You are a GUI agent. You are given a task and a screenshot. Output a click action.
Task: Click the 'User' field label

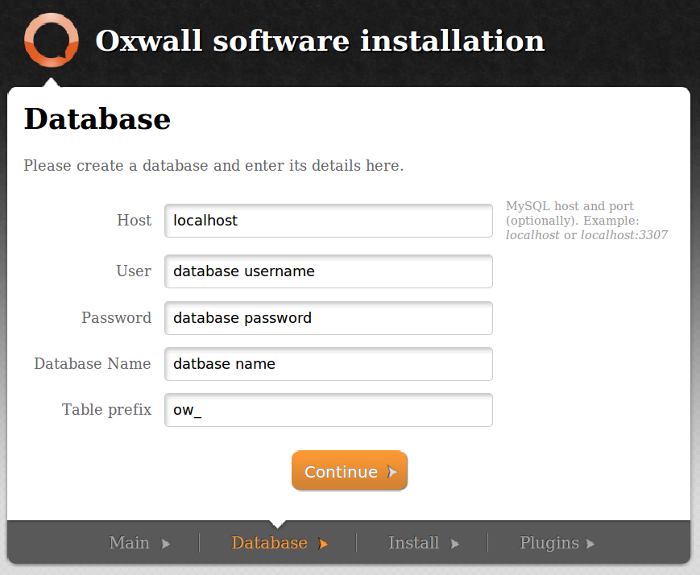click(x=134, y=271)
